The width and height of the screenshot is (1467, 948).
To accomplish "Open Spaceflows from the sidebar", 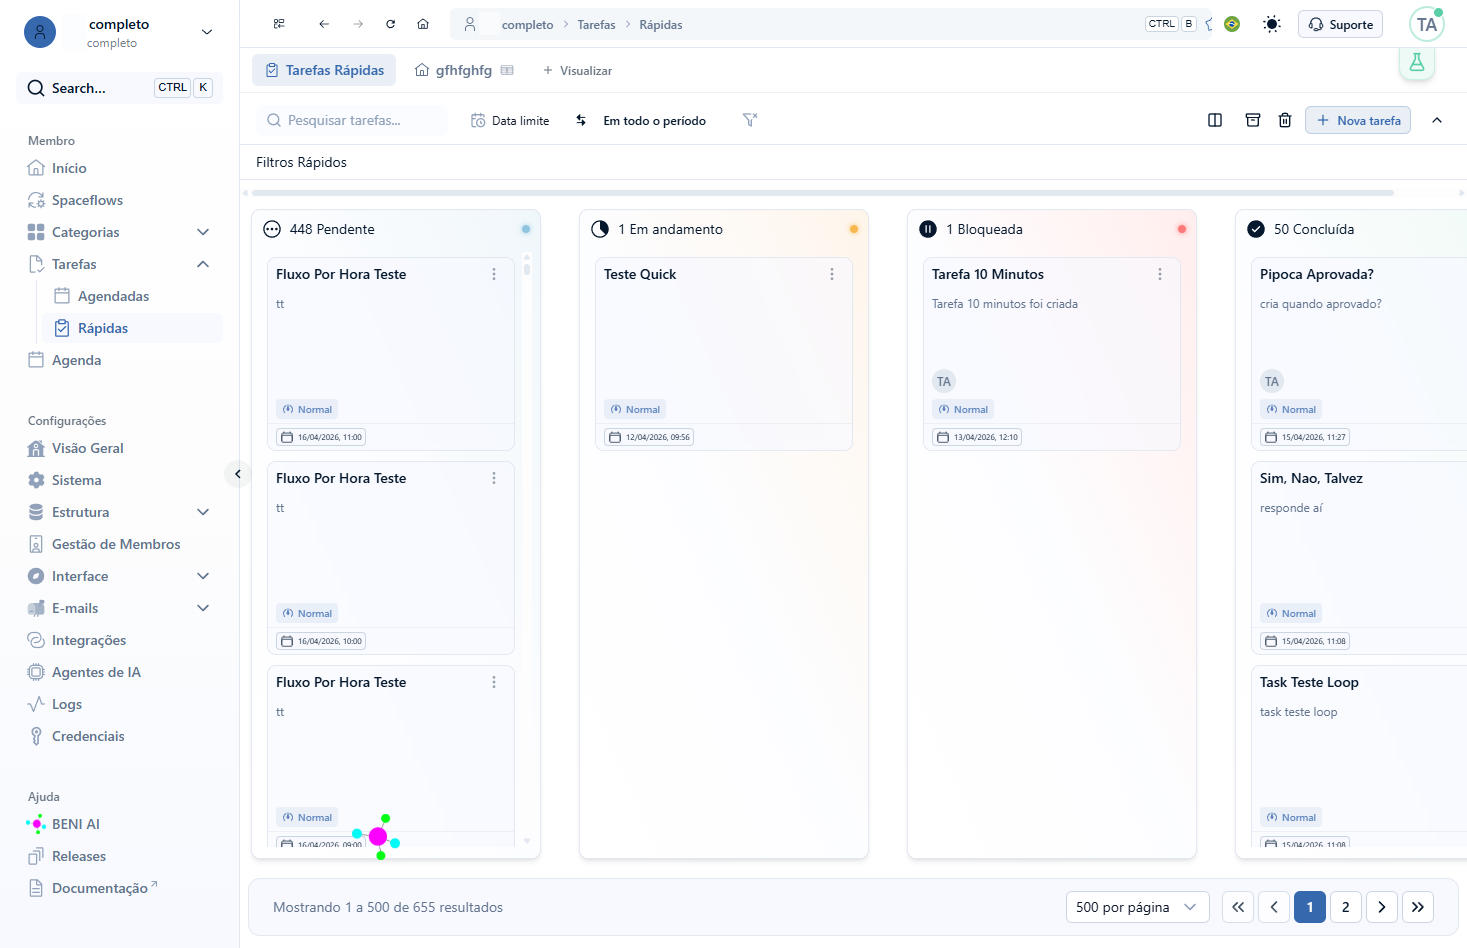I will 87,200.
